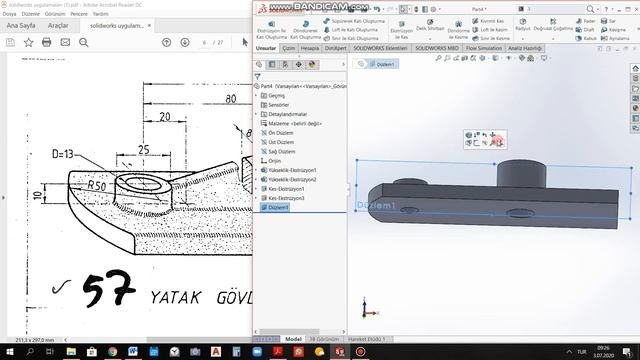The width and height of the screenshot is (640, 360).
Task: Open the SOLIDWORKS Eklentileri tab
Action: click(x=380, y=48)
